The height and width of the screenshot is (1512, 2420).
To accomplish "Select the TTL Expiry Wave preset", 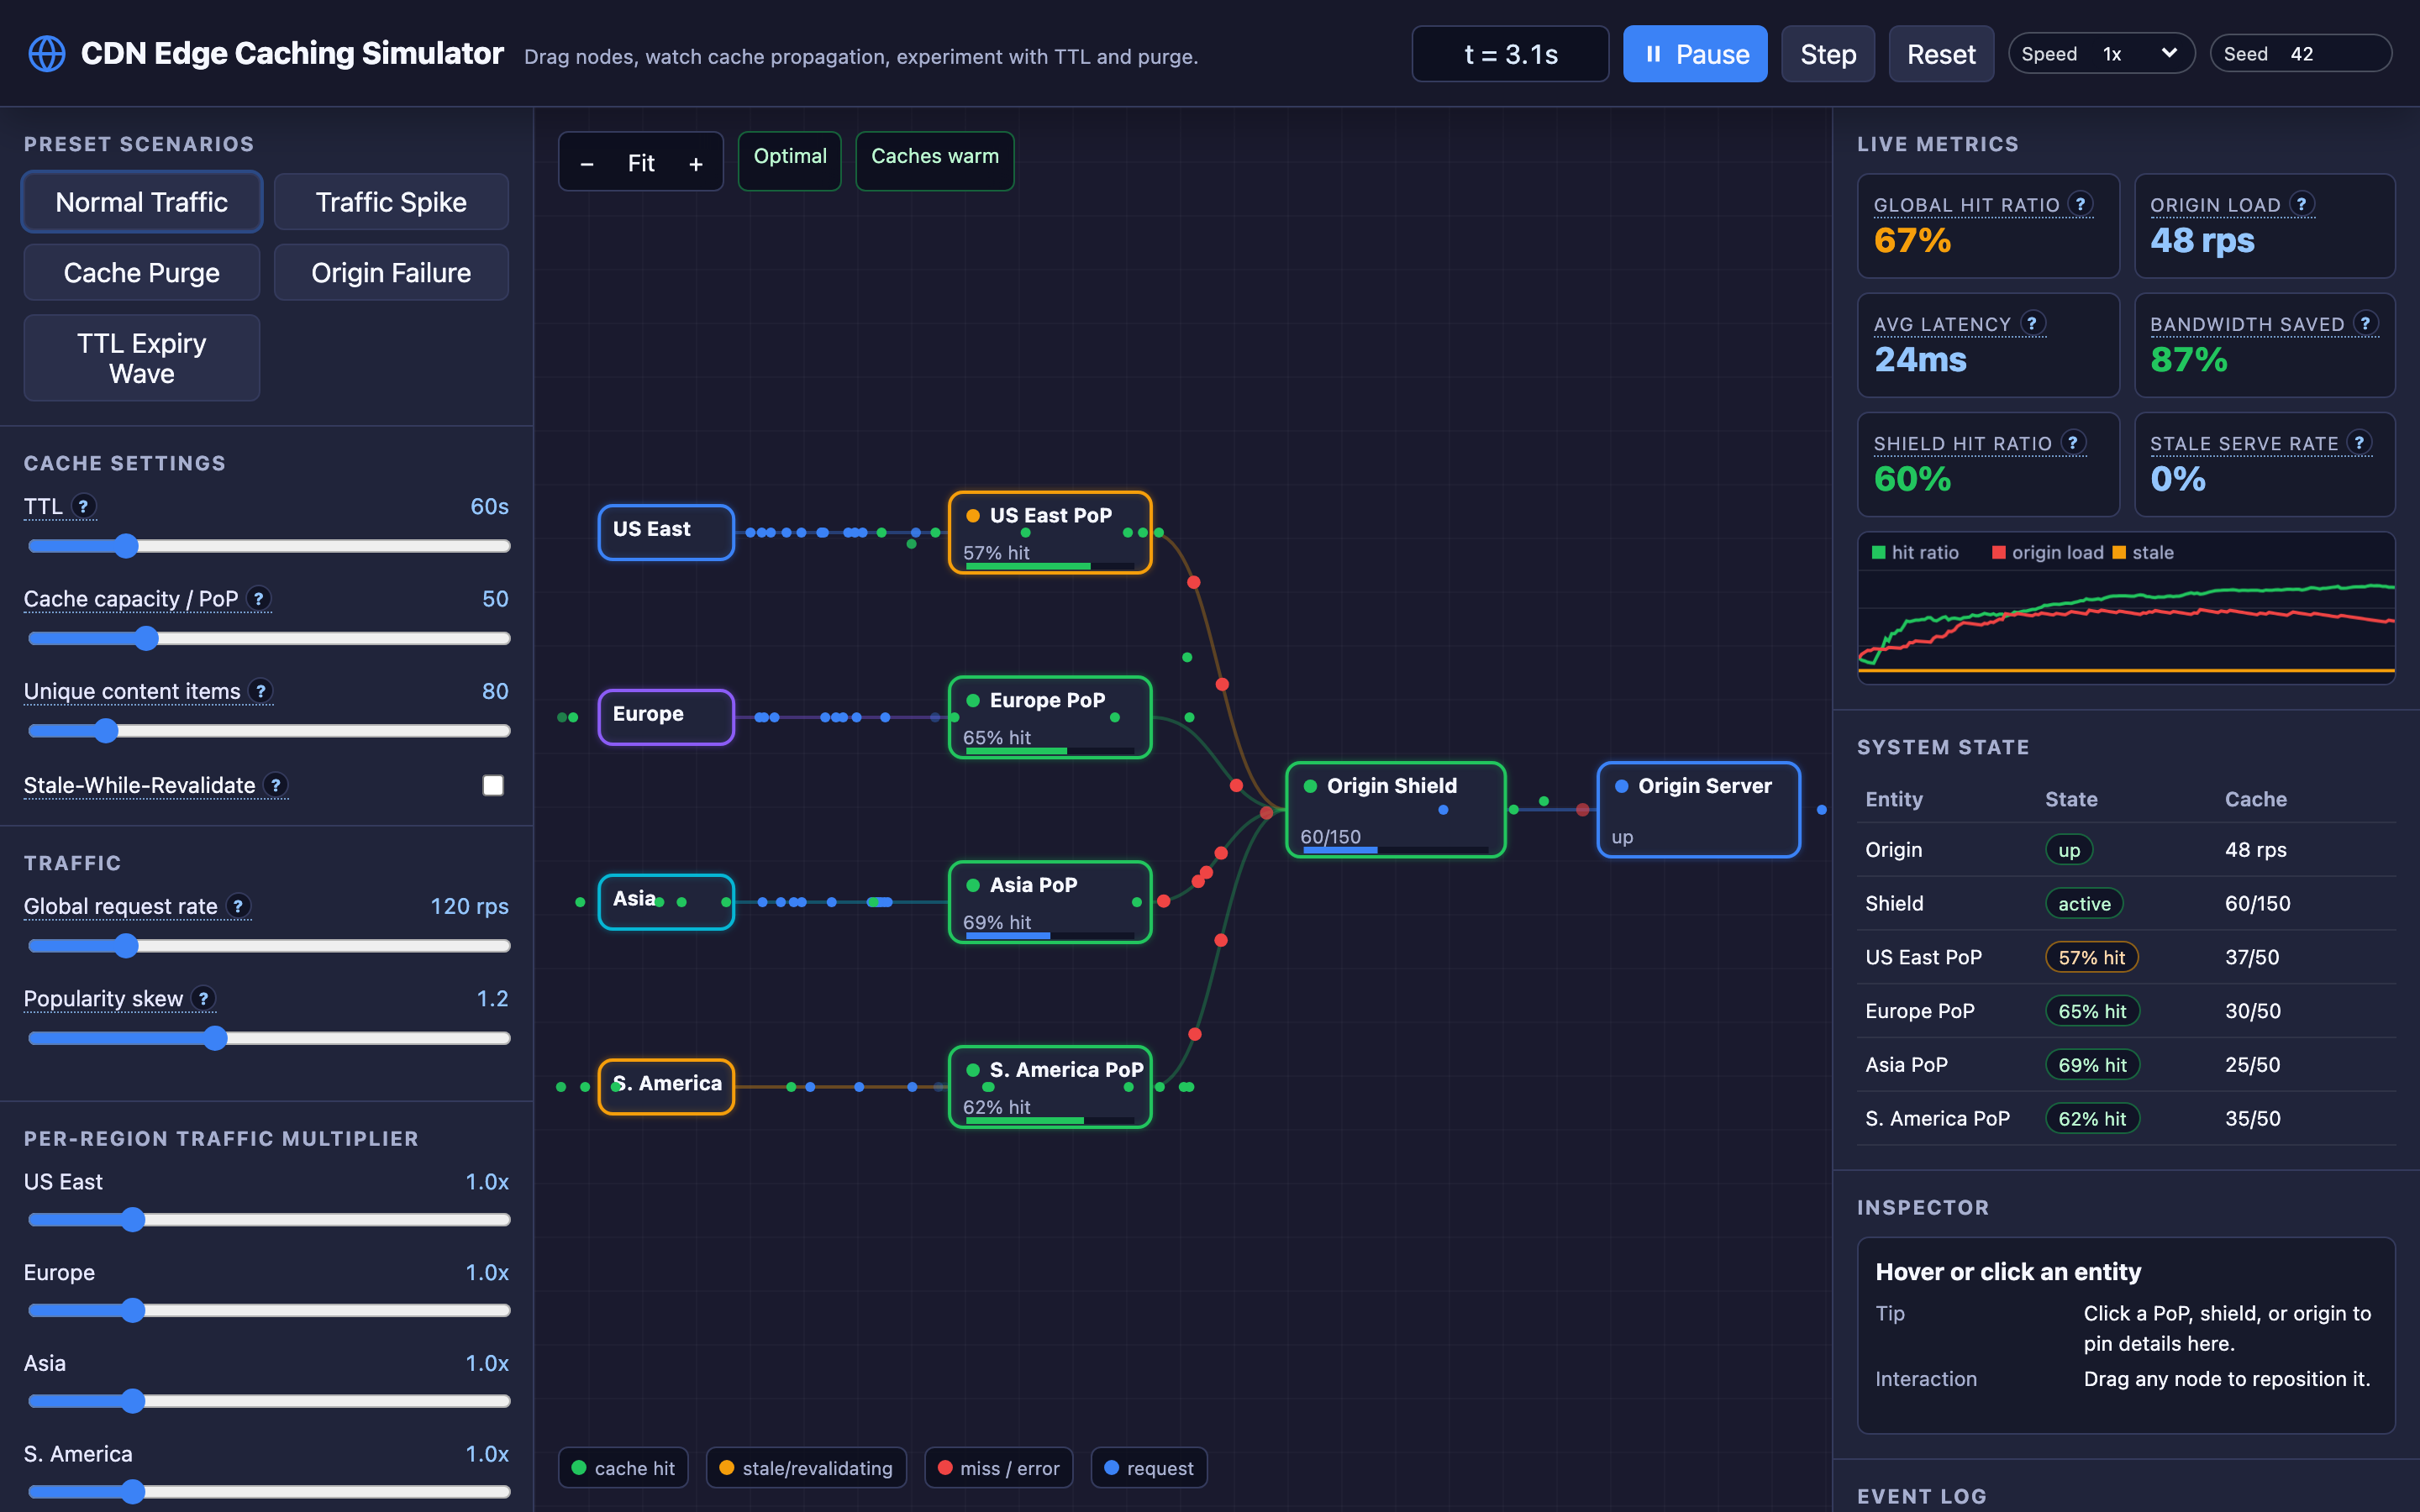I will (x=142, y=358).
